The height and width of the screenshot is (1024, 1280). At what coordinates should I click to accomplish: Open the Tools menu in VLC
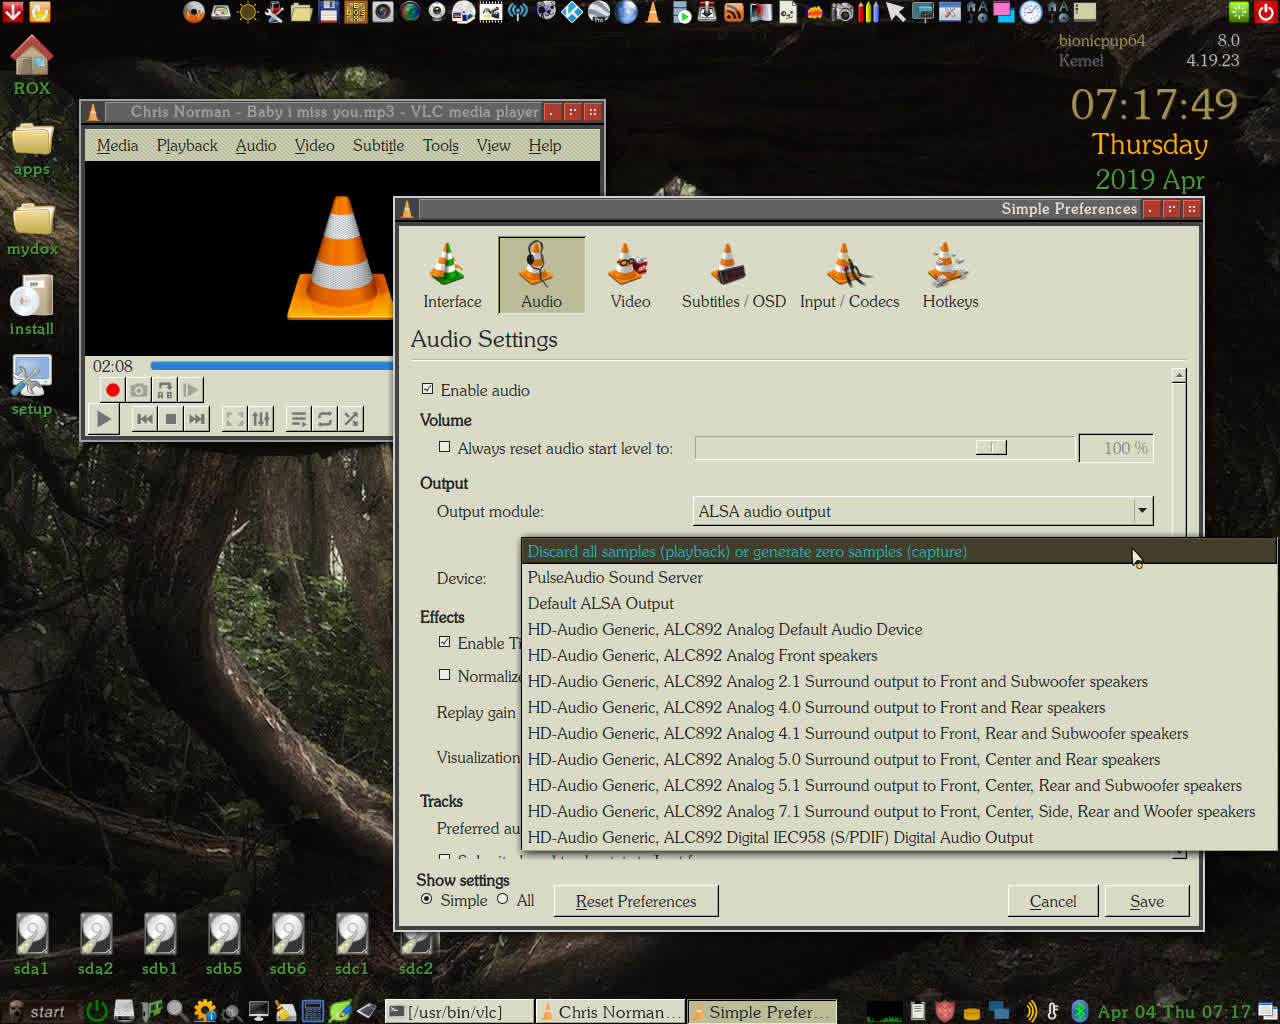point(440,145)
